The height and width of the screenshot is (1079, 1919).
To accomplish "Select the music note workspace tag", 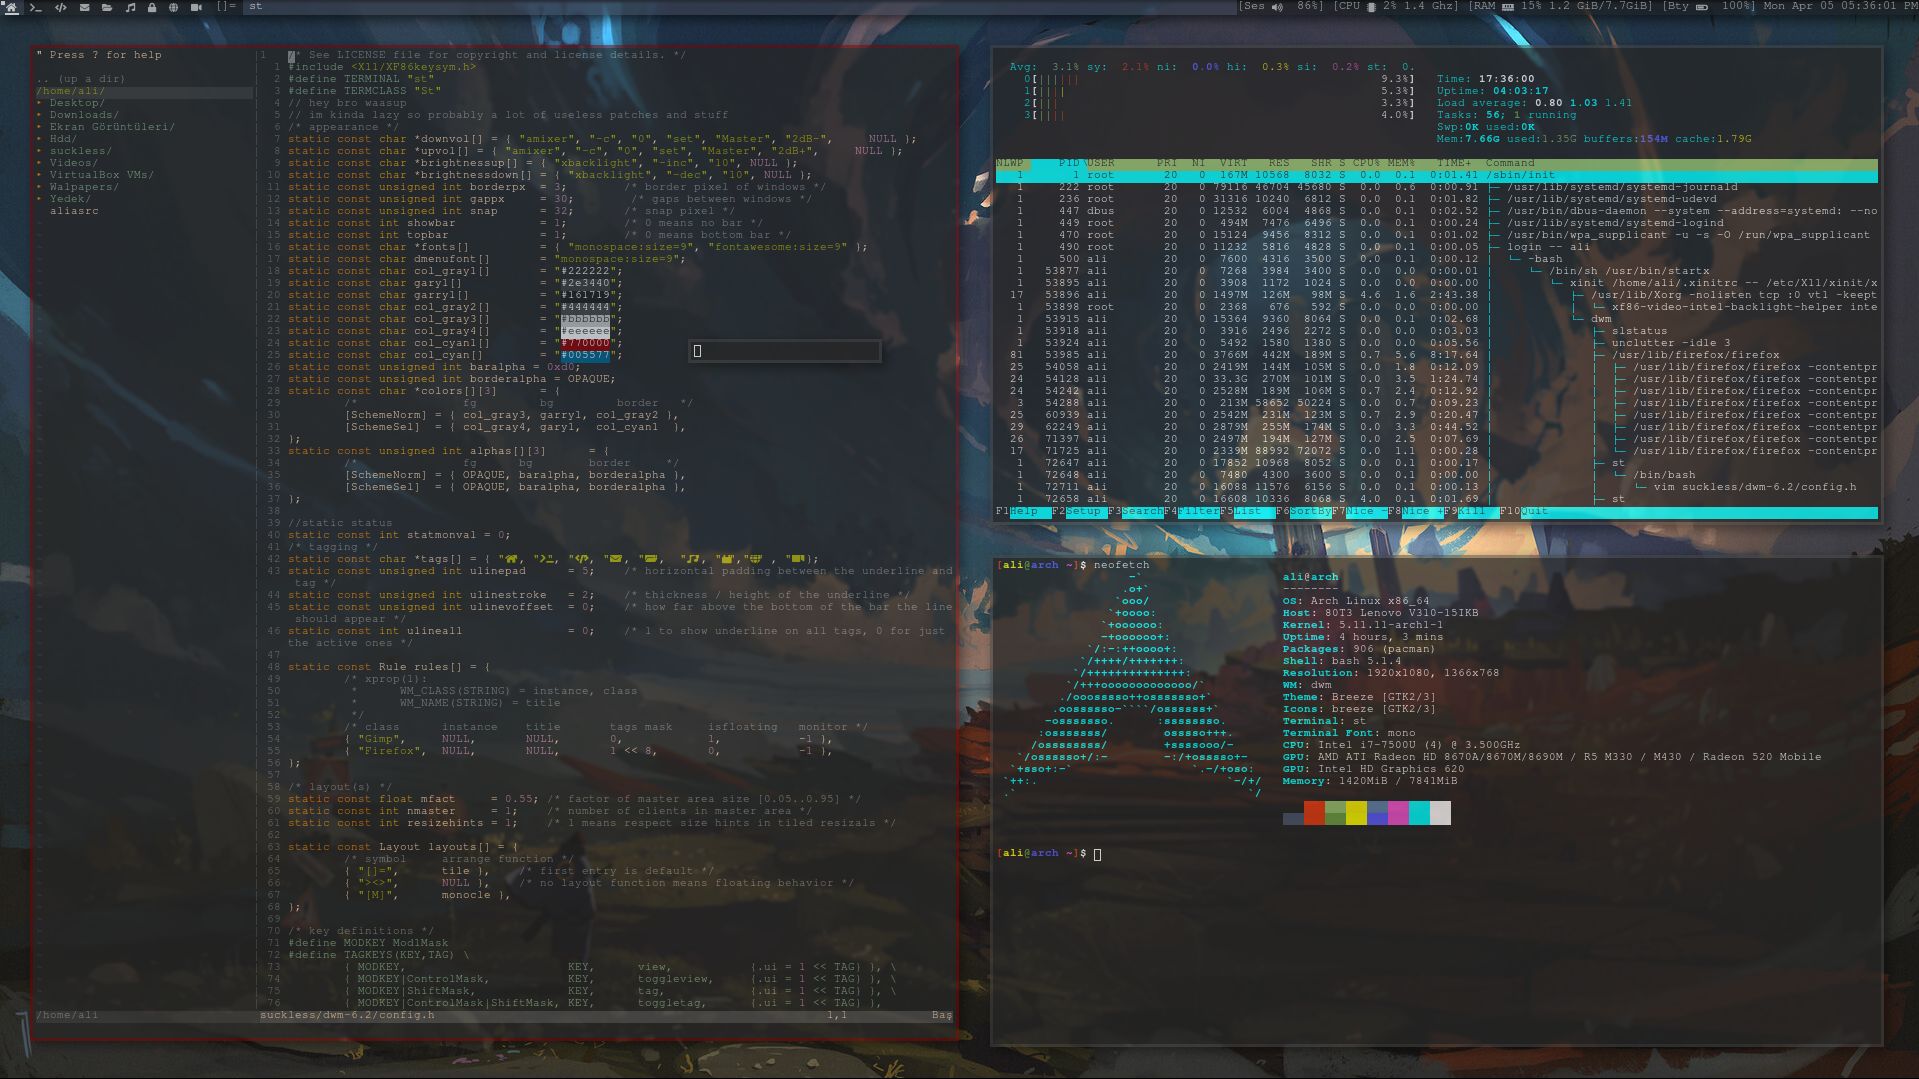I will tap(130, 7).
